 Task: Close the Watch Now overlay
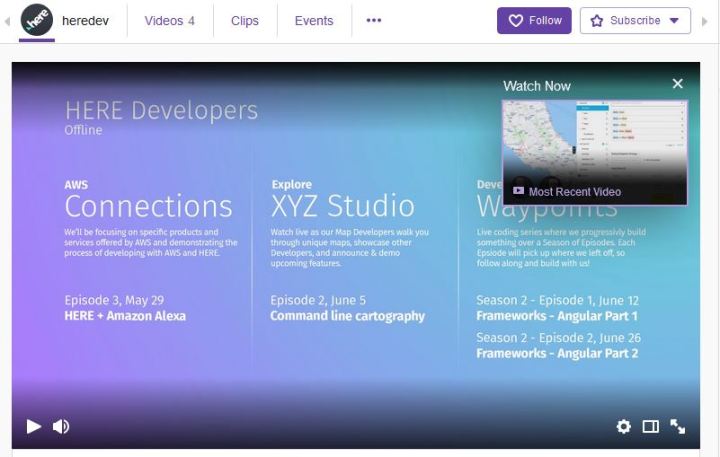[x=677, y=84]
